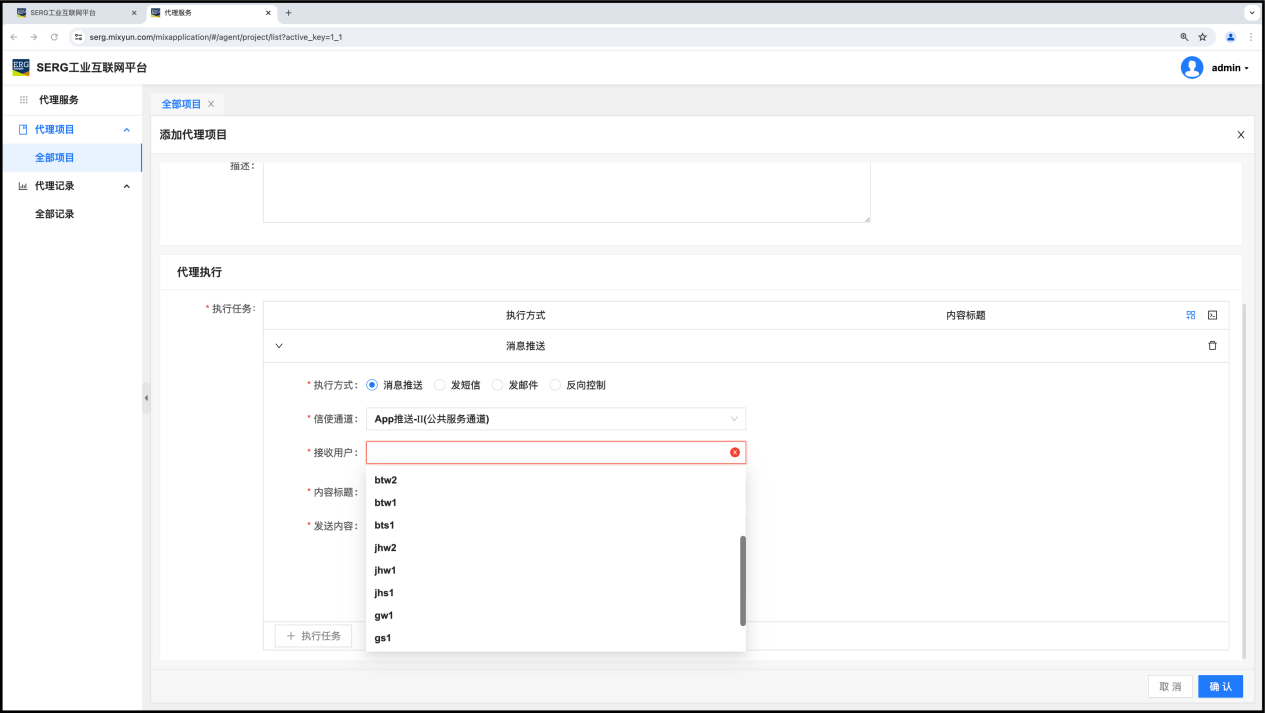Collapse the sidebar using the handle arrow

coord(146,398)
